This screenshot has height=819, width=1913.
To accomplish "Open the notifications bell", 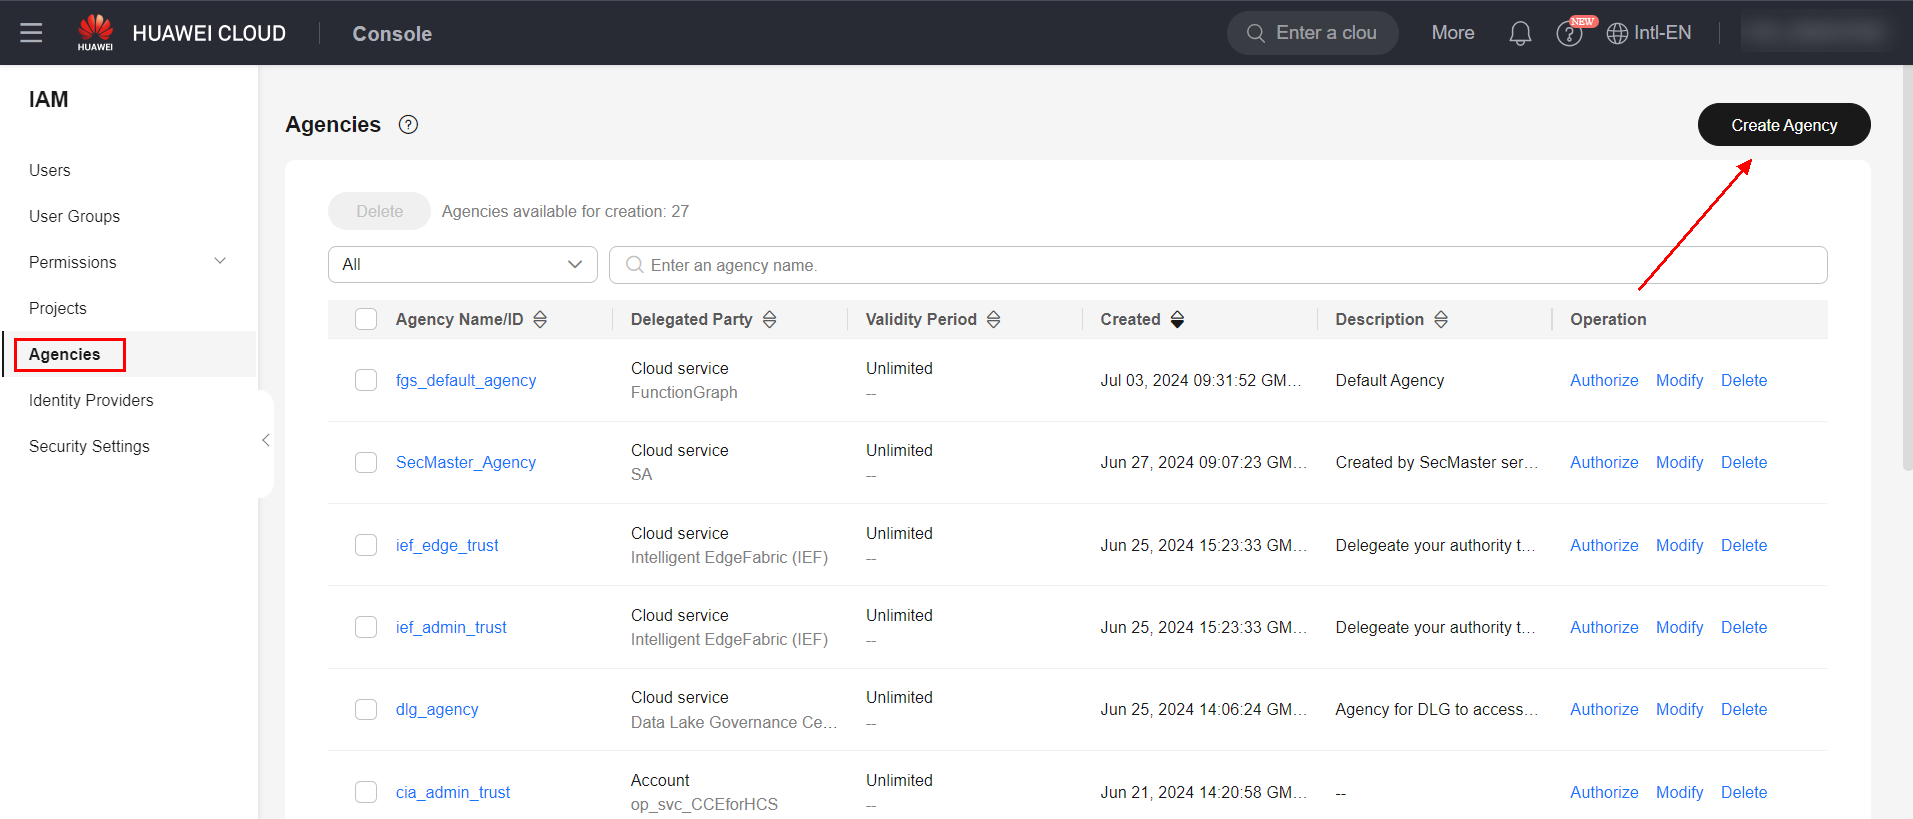I will click(x=1519, y=34).
